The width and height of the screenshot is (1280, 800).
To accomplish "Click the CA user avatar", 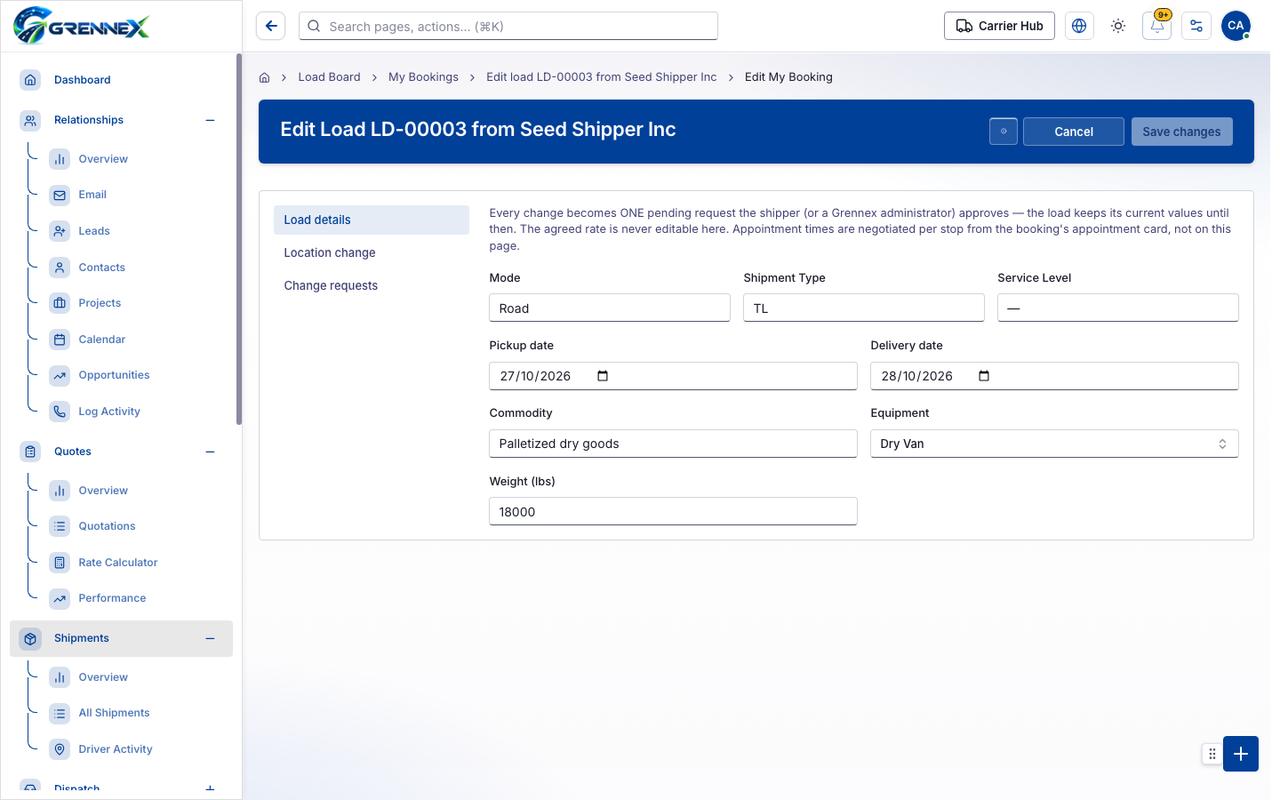I will click(1236, 26).
